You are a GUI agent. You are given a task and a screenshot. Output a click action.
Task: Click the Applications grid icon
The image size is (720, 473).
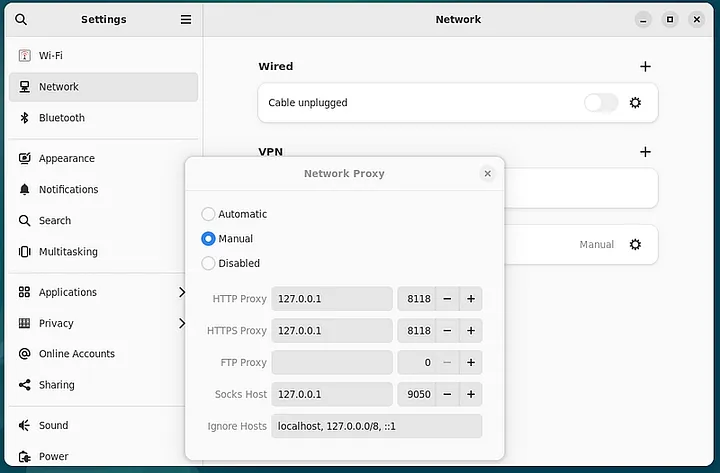pos(24,292)
